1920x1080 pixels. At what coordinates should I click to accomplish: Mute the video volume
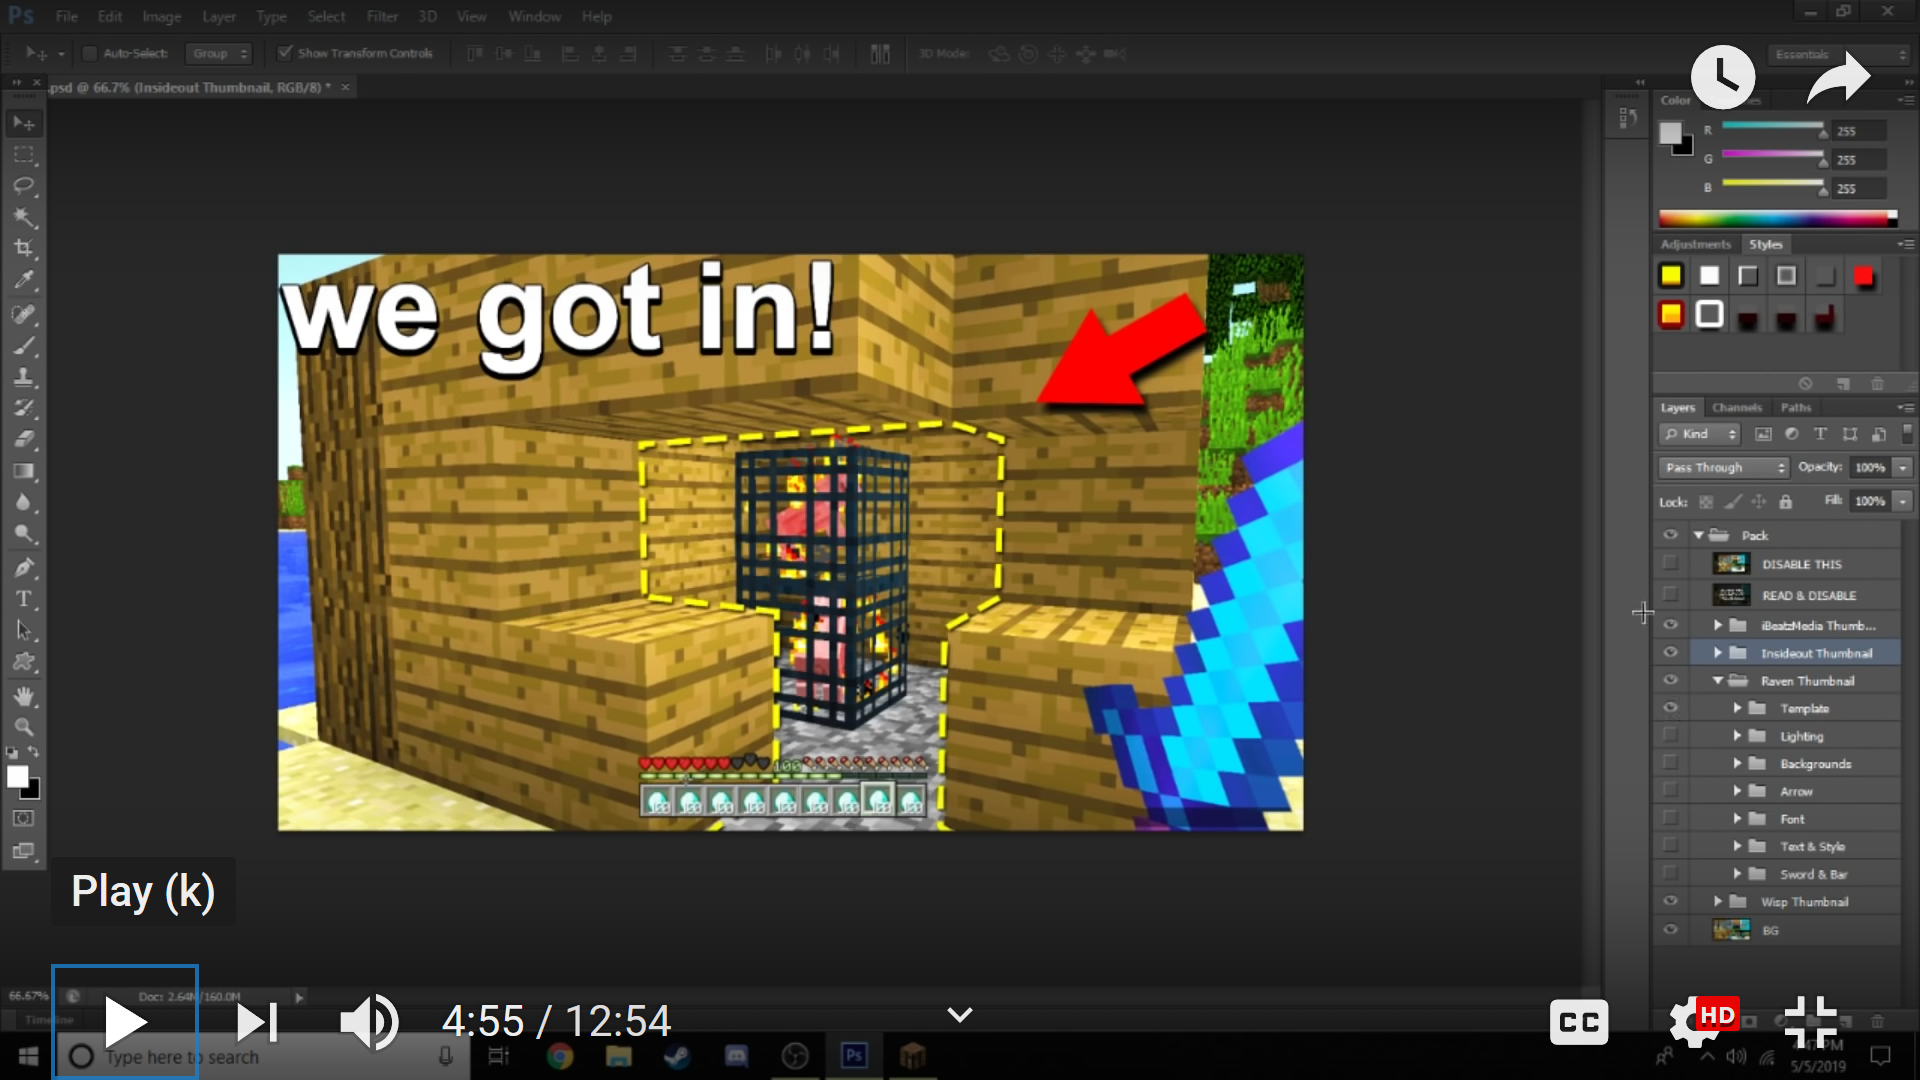[x=369, y=1022]
